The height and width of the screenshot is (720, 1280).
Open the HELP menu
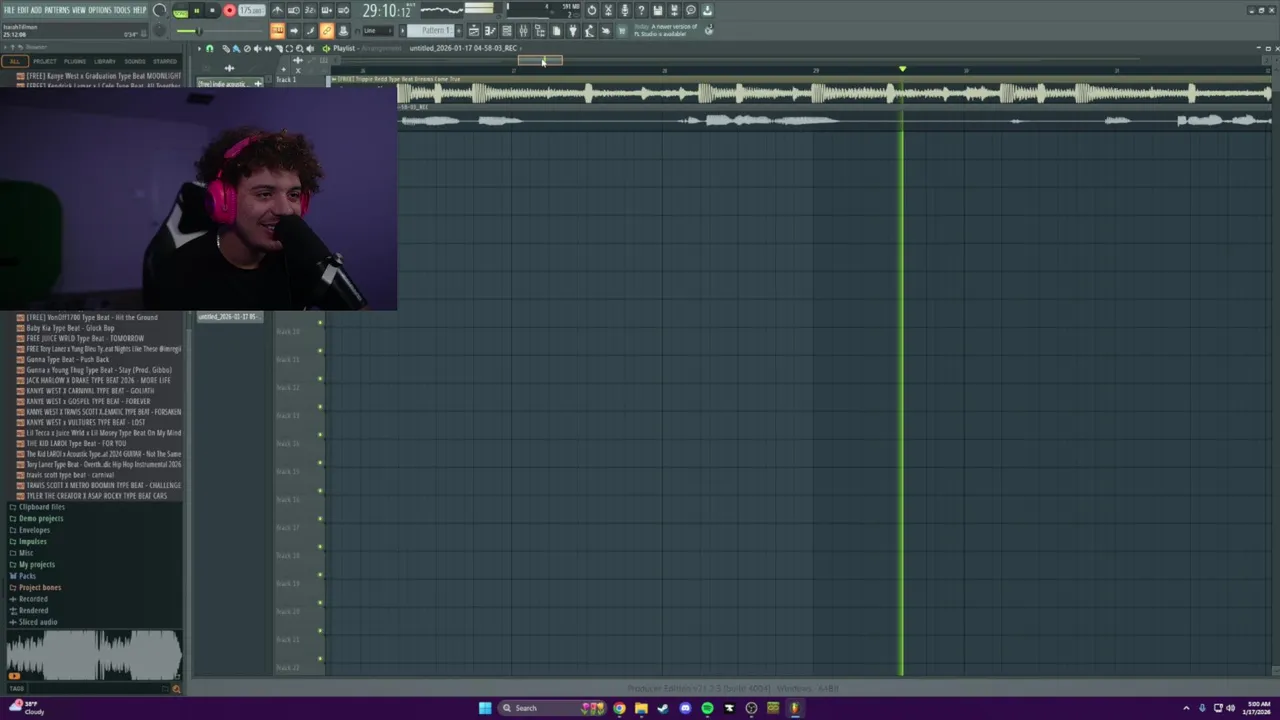click(139, 10)
